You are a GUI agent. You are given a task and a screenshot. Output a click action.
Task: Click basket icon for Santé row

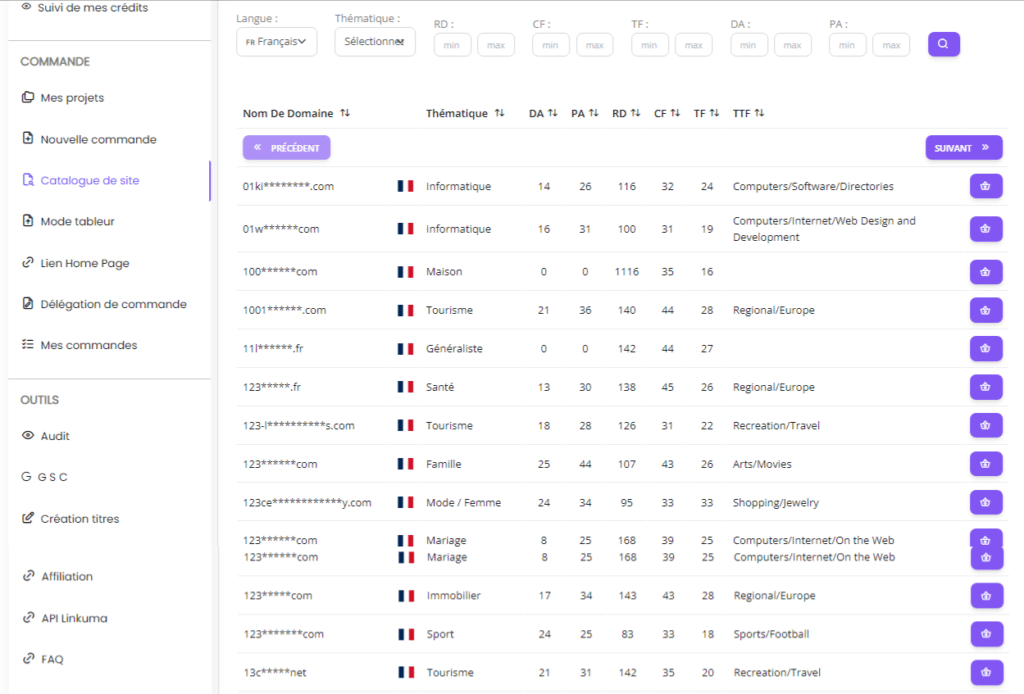click(x=985, y=387)
